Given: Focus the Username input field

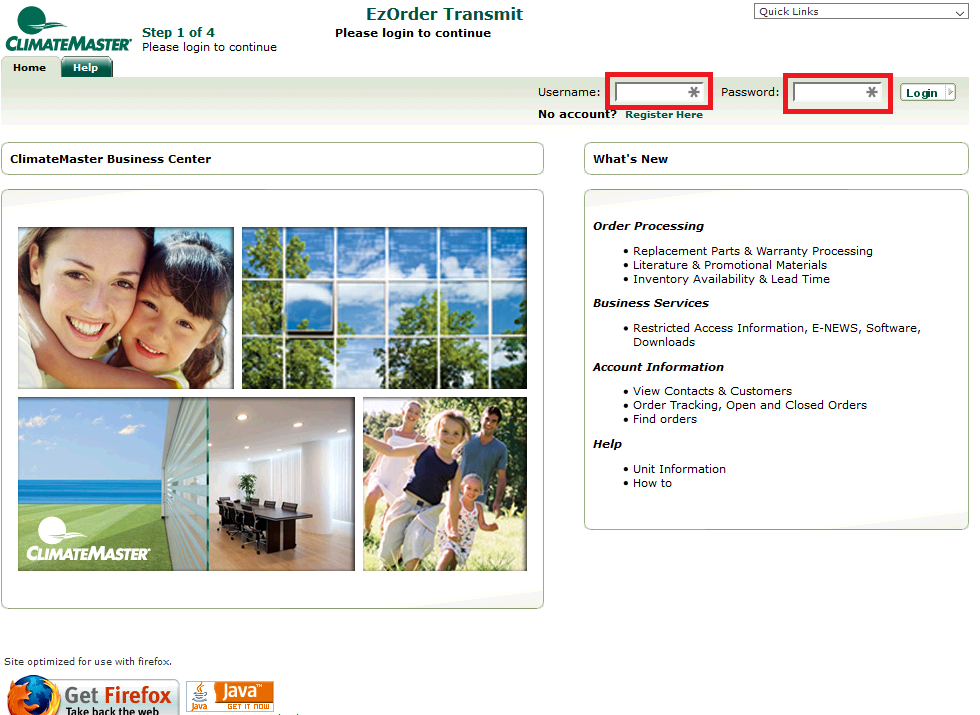Looking at the screenshot, I should [x=659, y=92].
